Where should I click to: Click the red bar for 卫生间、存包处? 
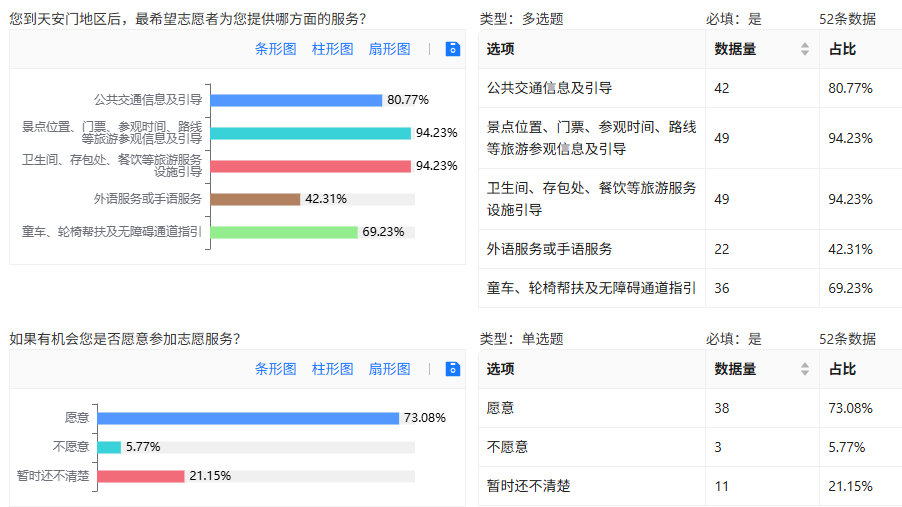click(311, 166)
